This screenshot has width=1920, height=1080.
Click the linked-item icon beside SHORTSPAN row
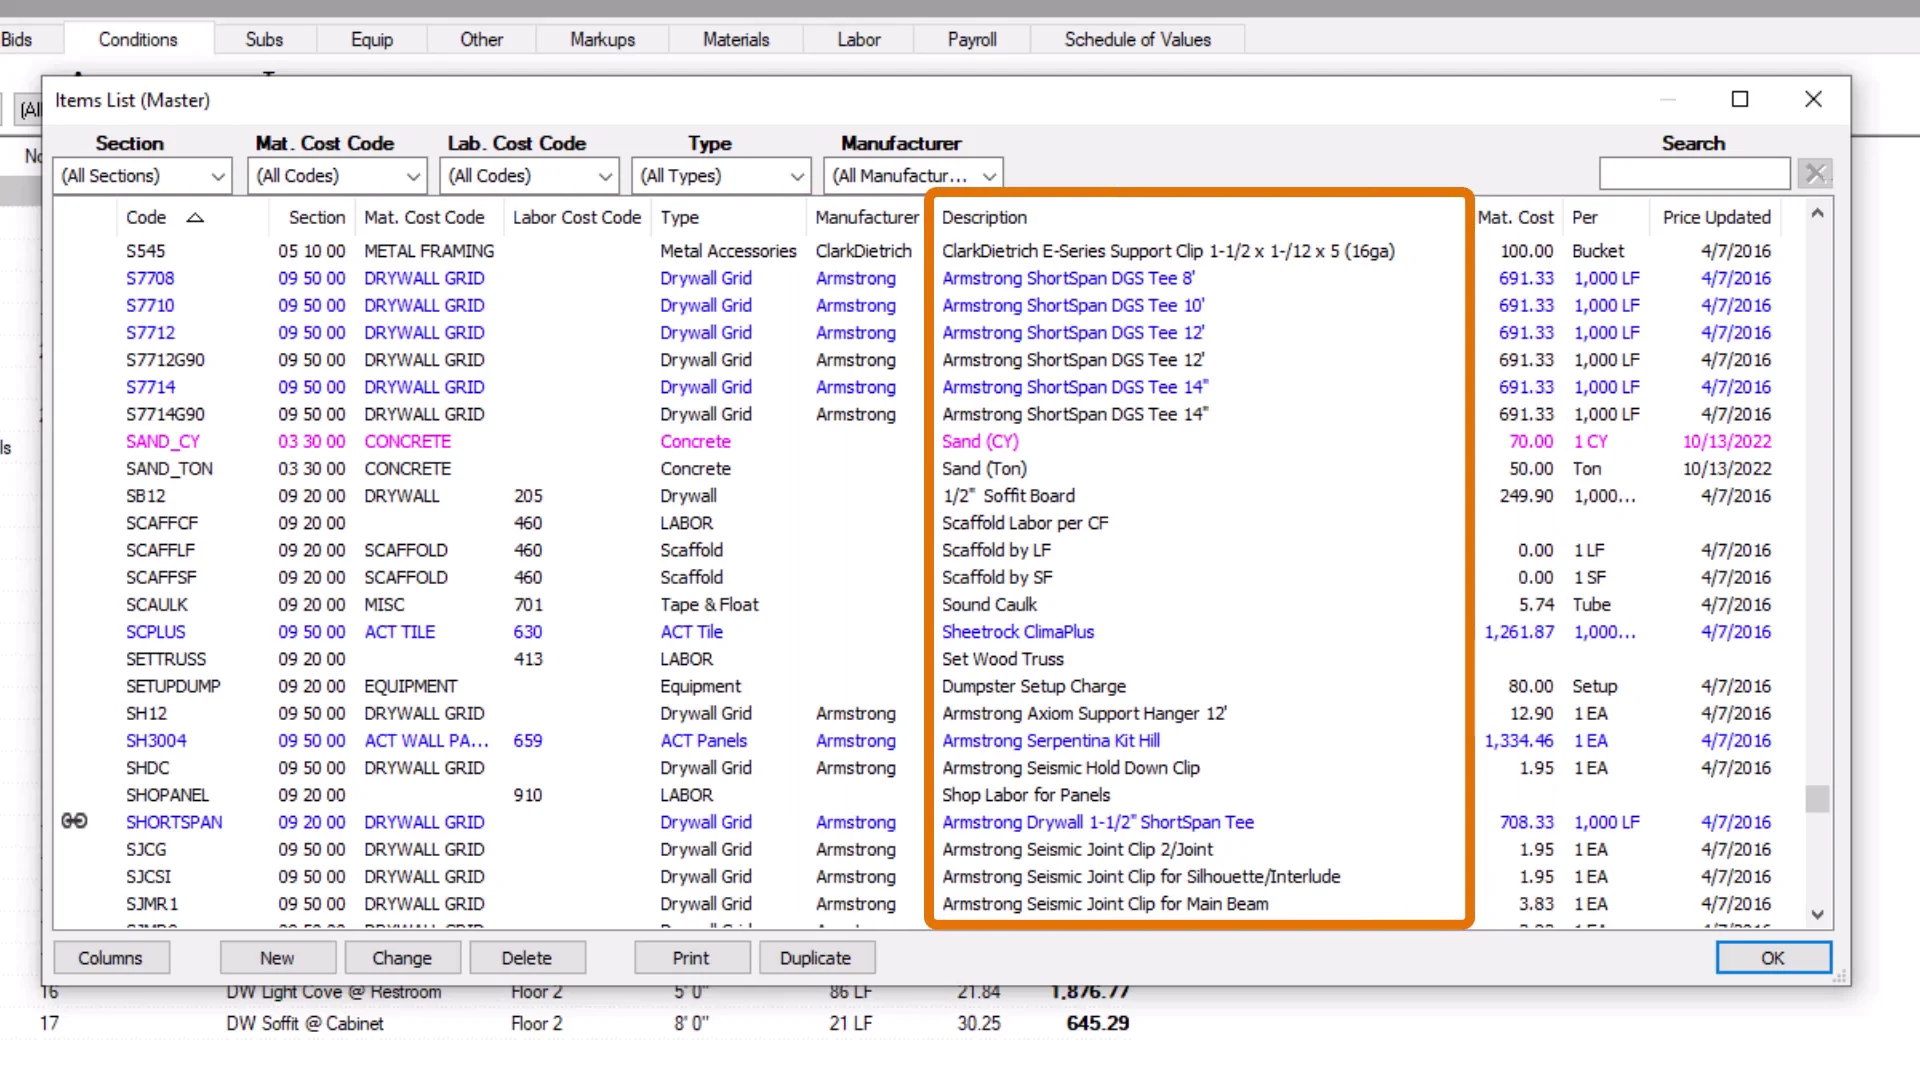tap(75, 821)
